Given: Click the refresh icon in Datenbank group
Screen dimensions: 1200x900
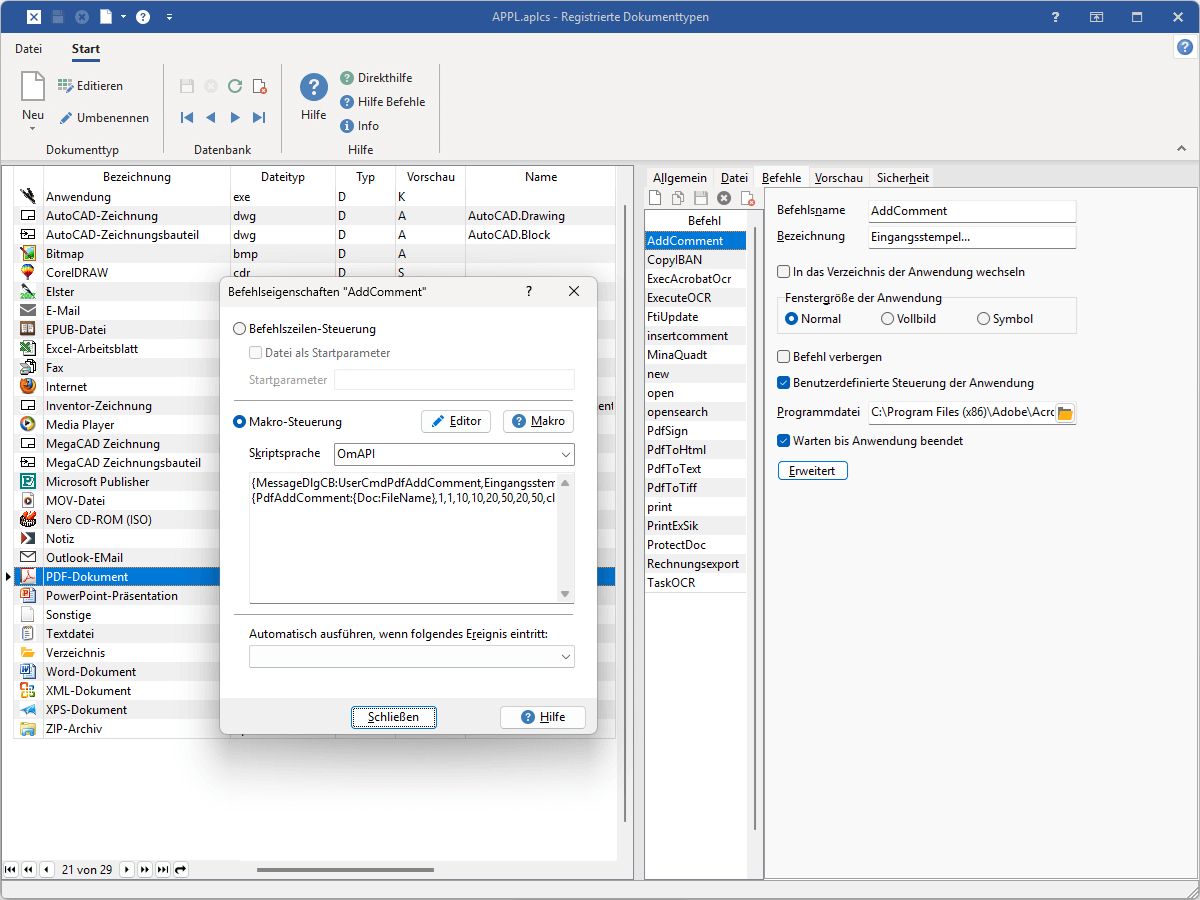Looking at the screenshot, I should [x=235, y=86].
